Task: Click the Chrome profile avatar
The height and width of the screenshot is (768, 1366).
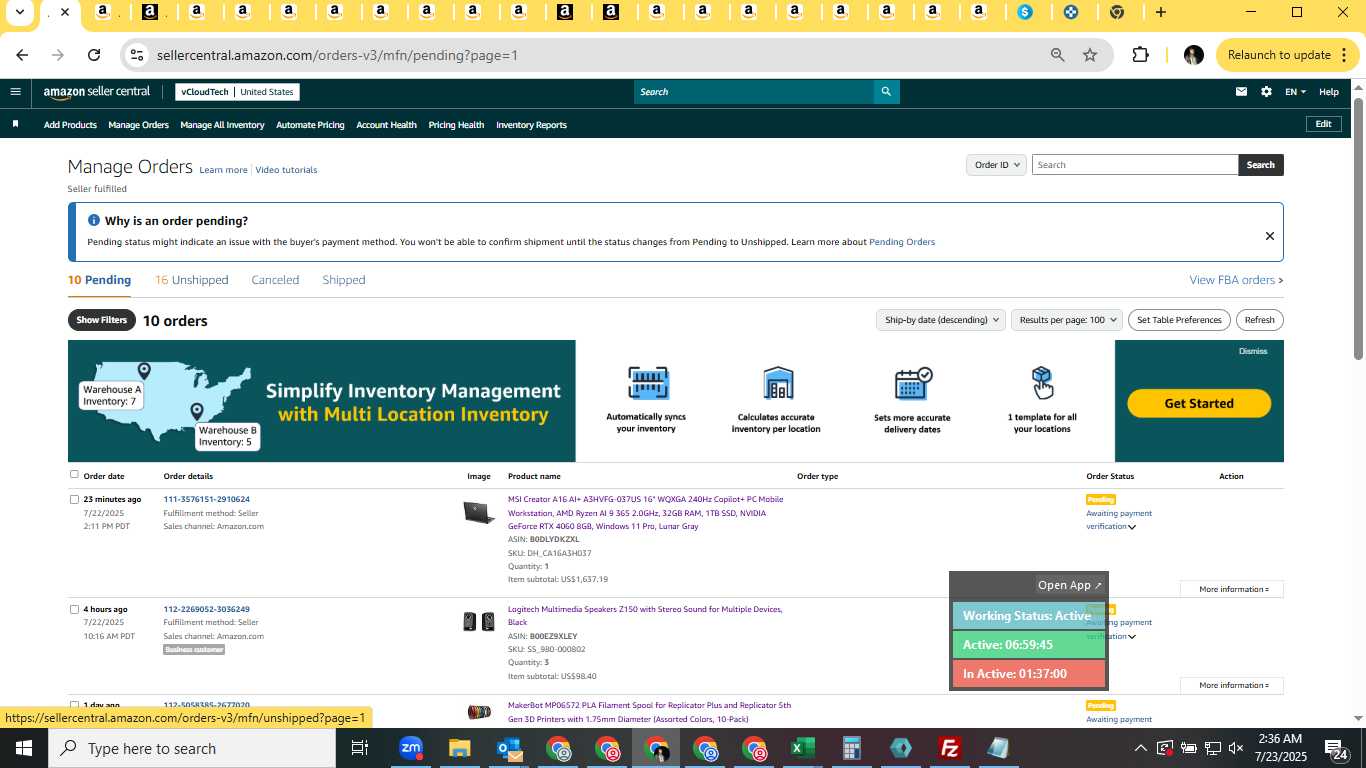Action: pyautogui.click(x=1193, y=55)
